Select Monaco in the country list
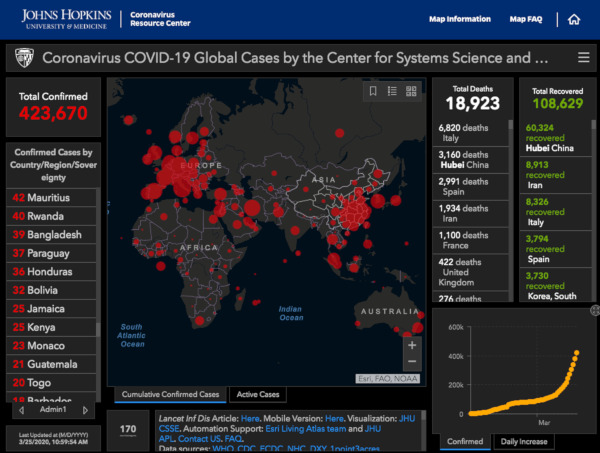 coord(51,345)
